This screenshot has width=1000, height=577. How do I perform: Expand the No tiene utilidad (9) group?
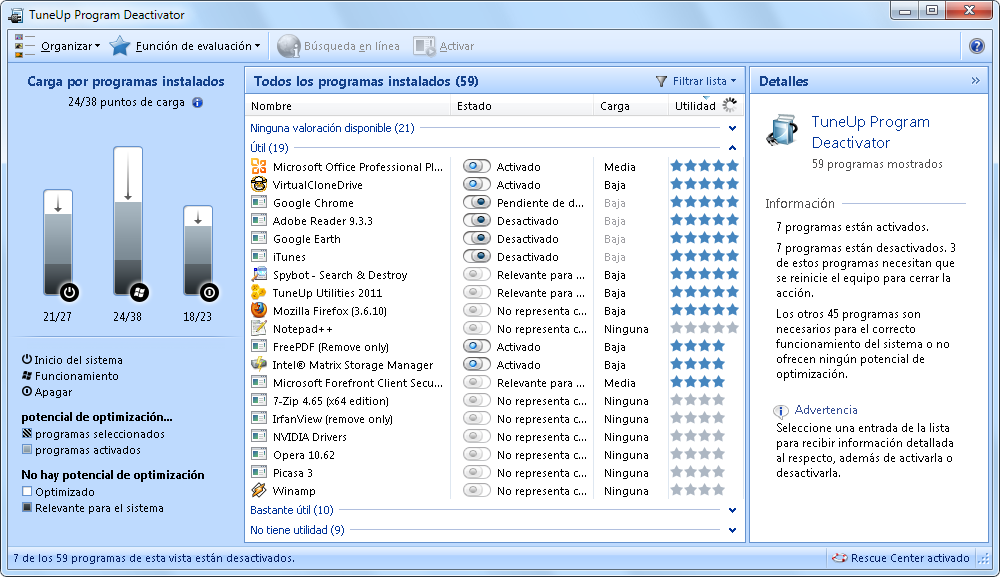pos(732,530)
